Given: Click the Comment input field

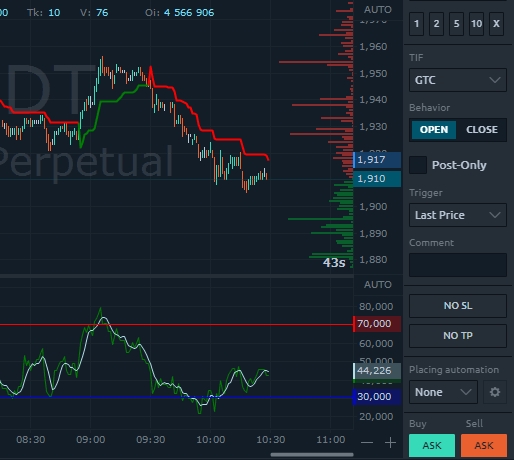Looking at the screenshot, I should [x=458, y=265].
